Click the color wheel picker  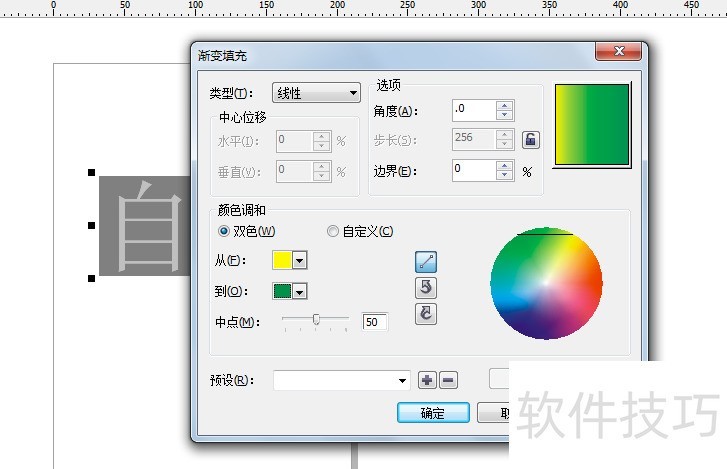(546, 283)
